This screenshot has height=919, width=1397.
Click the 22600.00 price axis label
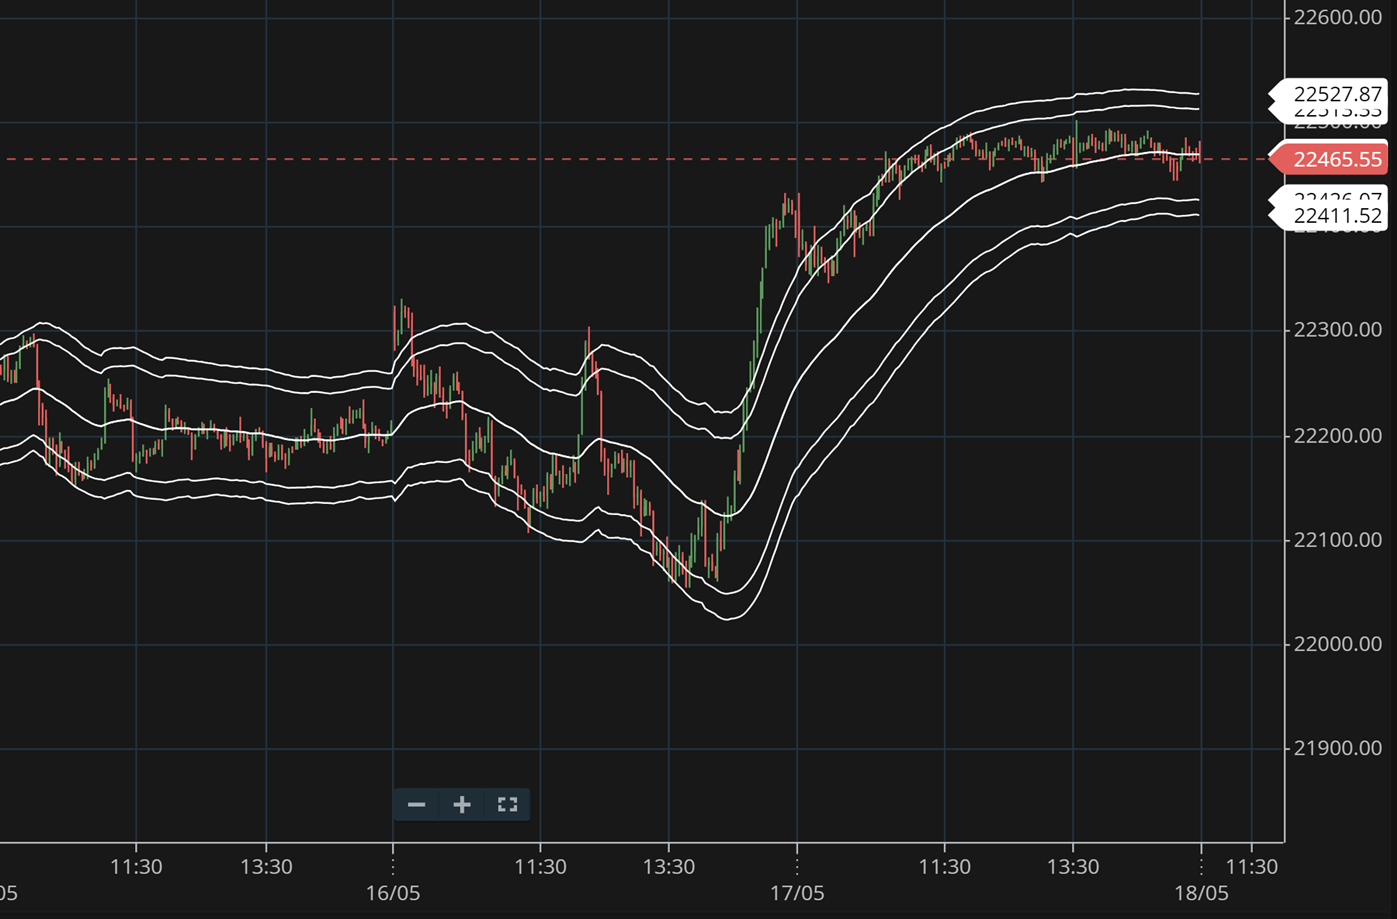coord(1337,17)
